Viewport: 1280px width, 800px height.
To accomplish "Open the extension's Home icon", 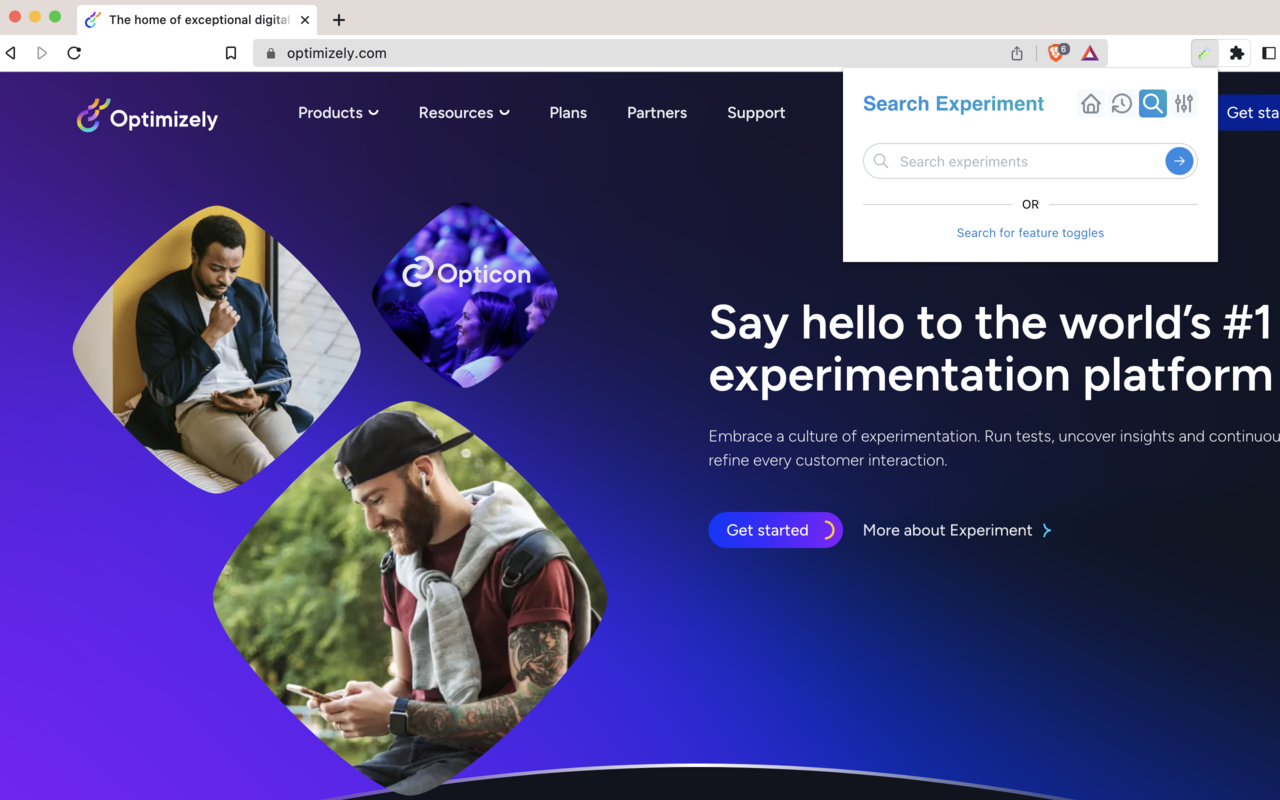I will point(1090,104).
